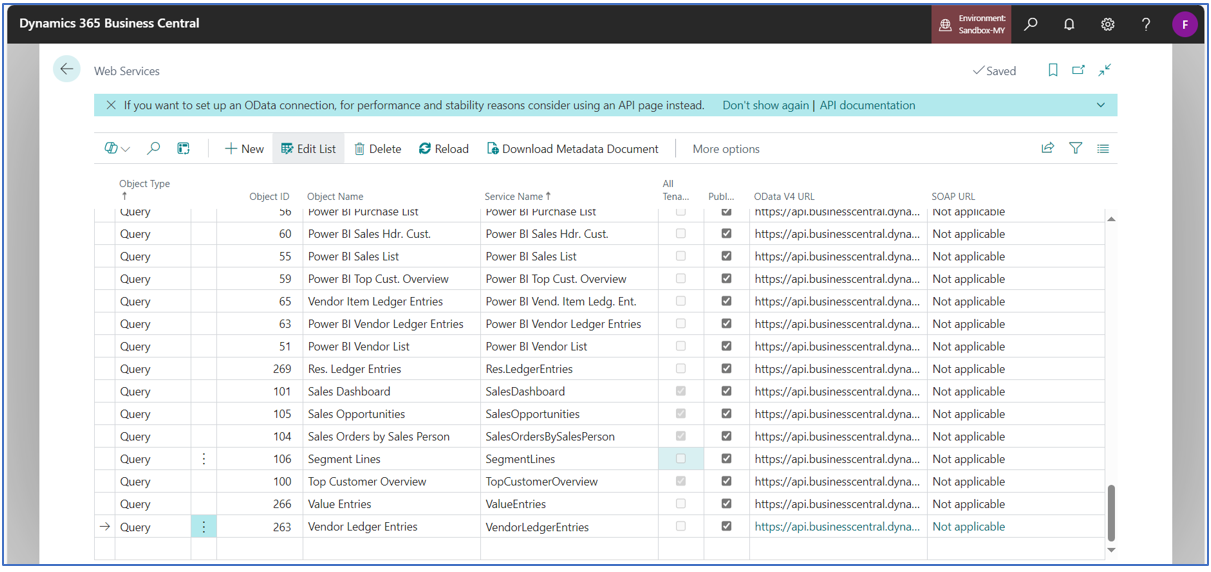Change the list layout view
This screenshot has height=572, width=1211.
(1103, 148)
